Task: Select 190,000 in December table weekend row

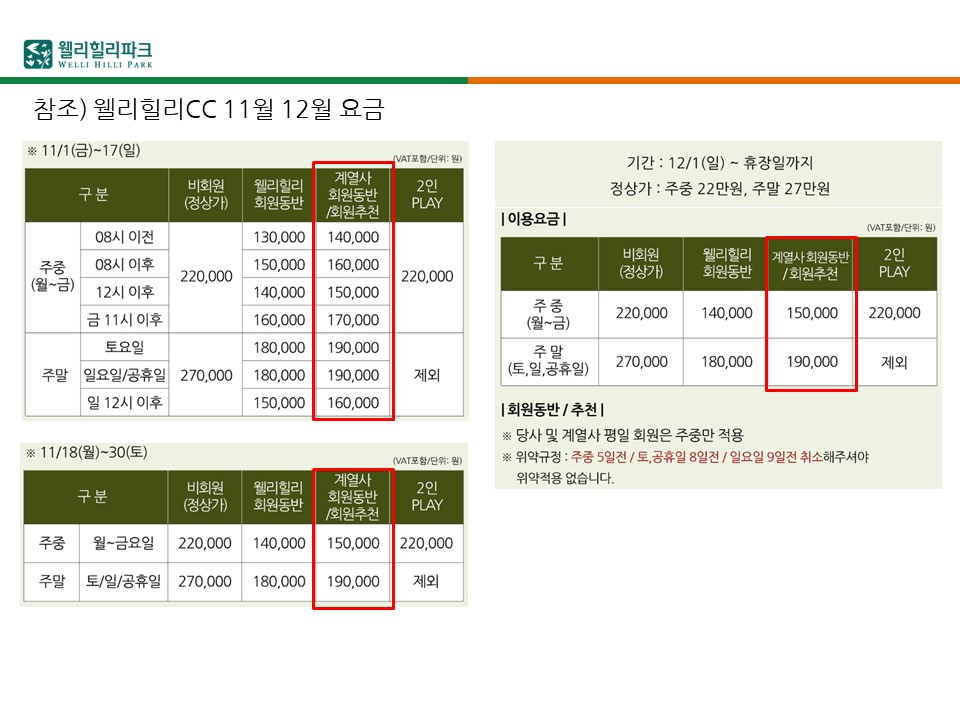Action: 812,362
